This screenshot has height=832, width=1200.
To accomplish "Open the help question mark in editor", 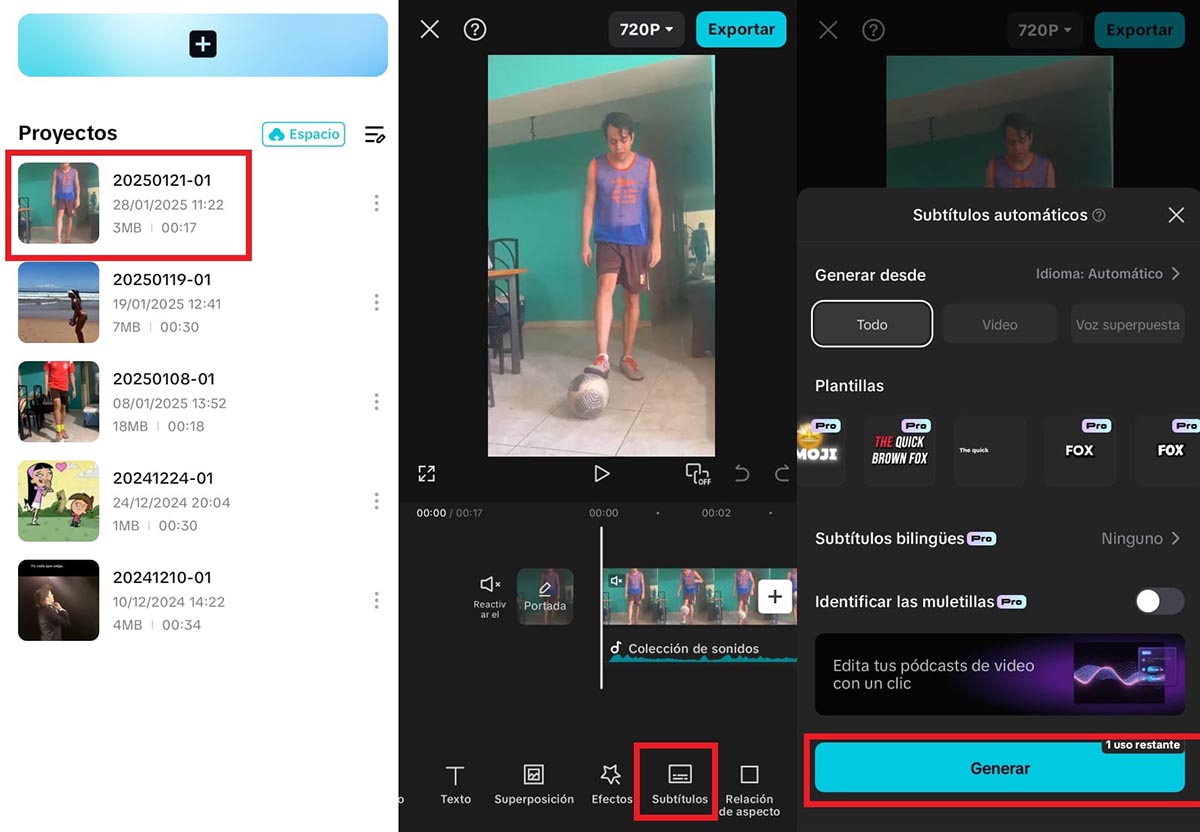I will pyautogui.click(x=475, y=29).
